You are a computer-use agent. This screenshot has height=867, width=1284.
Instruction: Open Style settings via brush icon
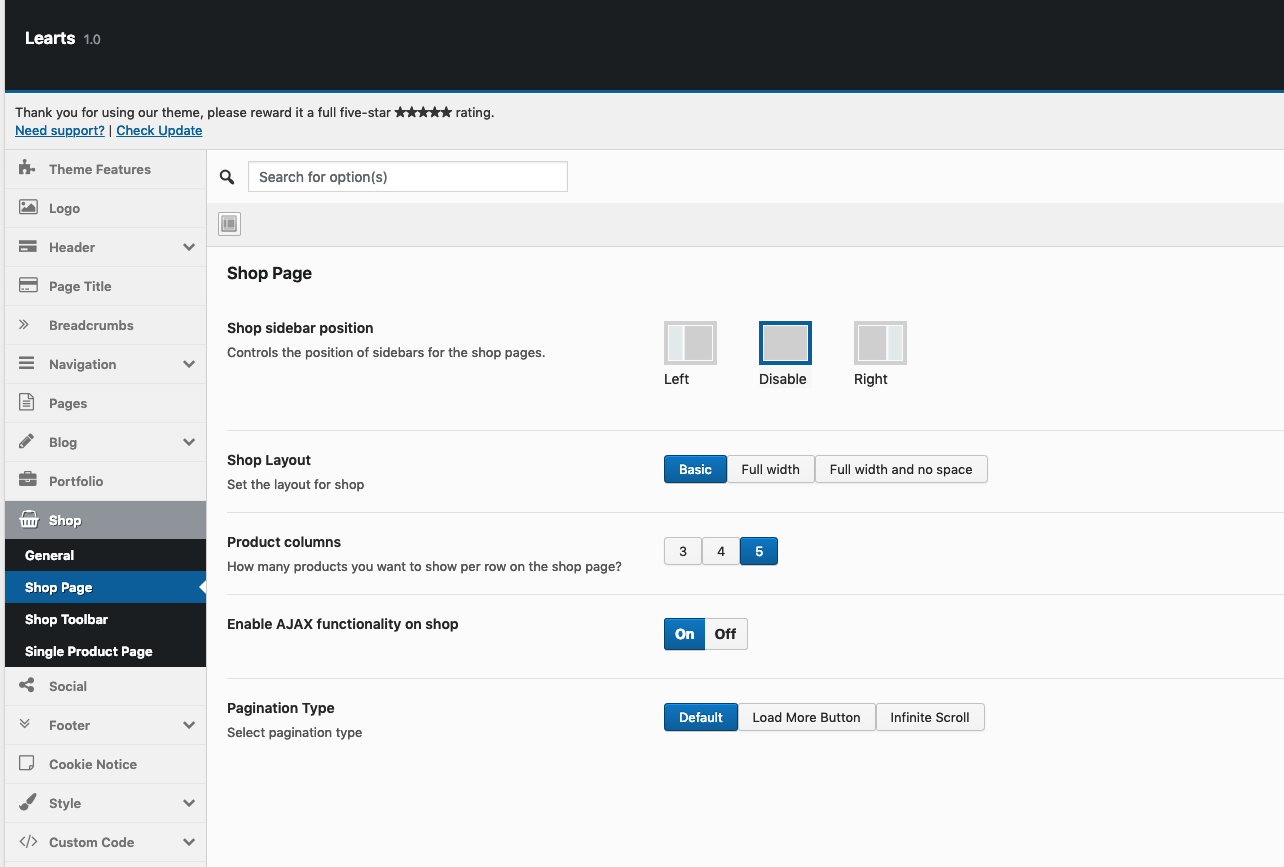(x=27, y=802)
